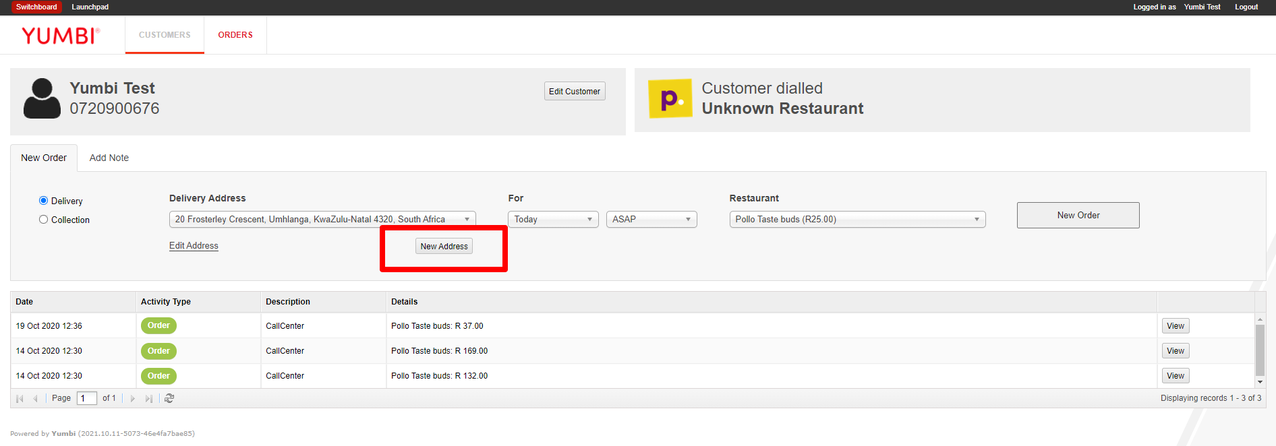Select the Collection radio option
This screenshot has width=1276, height=446.
(43, 219)
